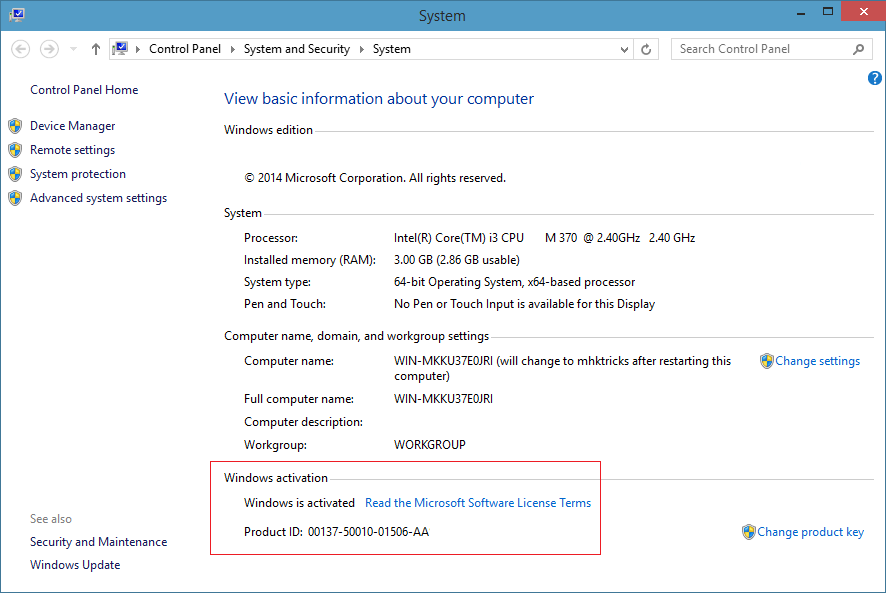
Task: Click the search magnifier icon
Action: pos(858,48)
